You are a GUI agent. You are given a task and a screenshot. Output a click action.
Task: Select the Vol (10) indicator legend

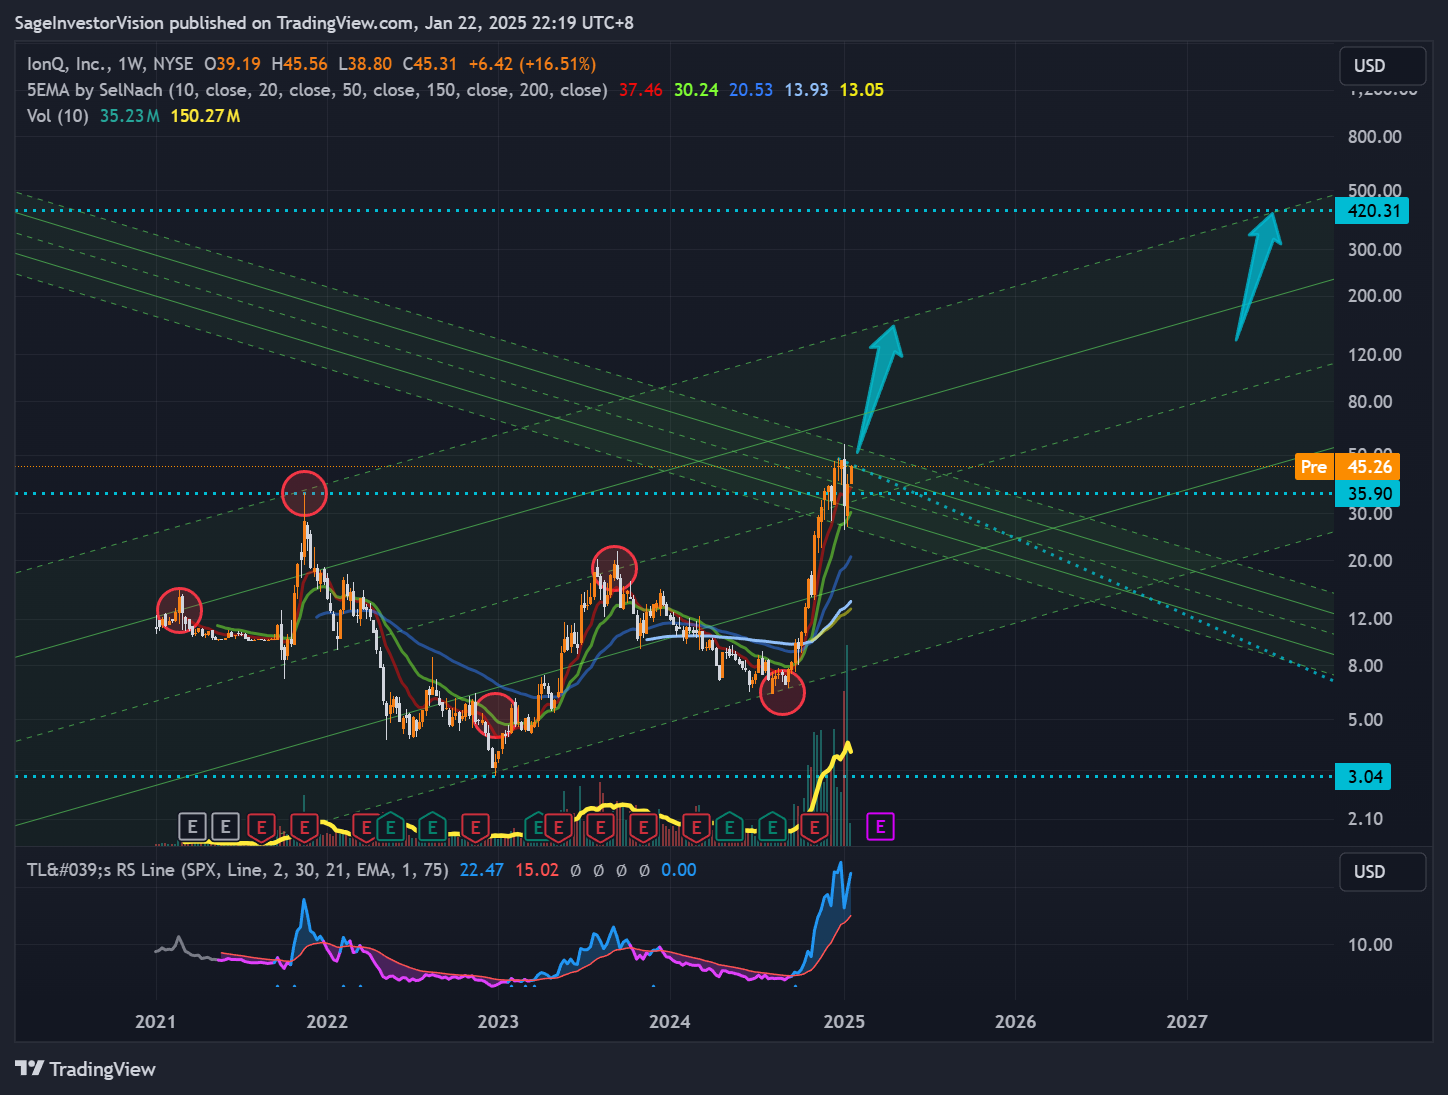tap(58, 116)
